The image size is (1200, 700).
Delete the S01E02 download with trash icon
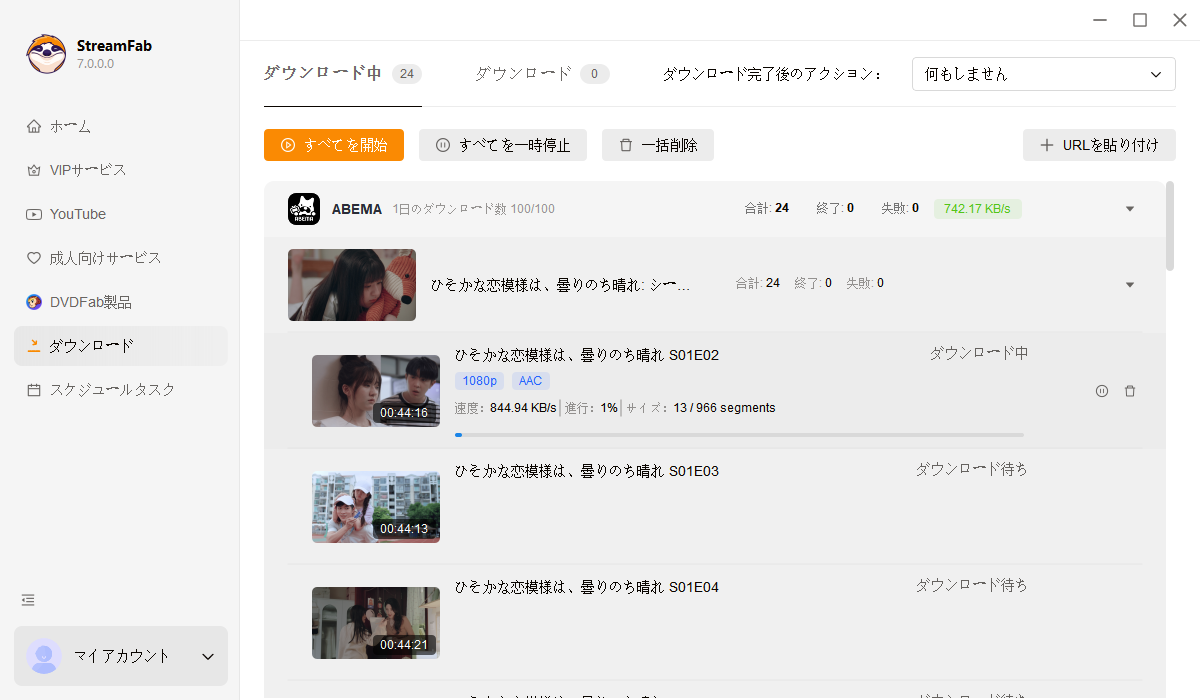[x=1130, y=391]
